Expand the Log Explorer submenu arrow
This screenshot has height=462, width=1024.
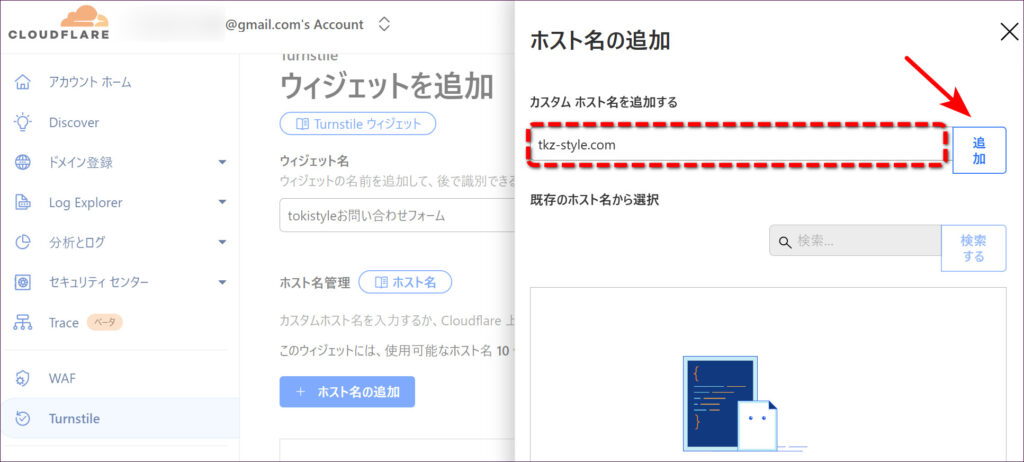point(222,202)
